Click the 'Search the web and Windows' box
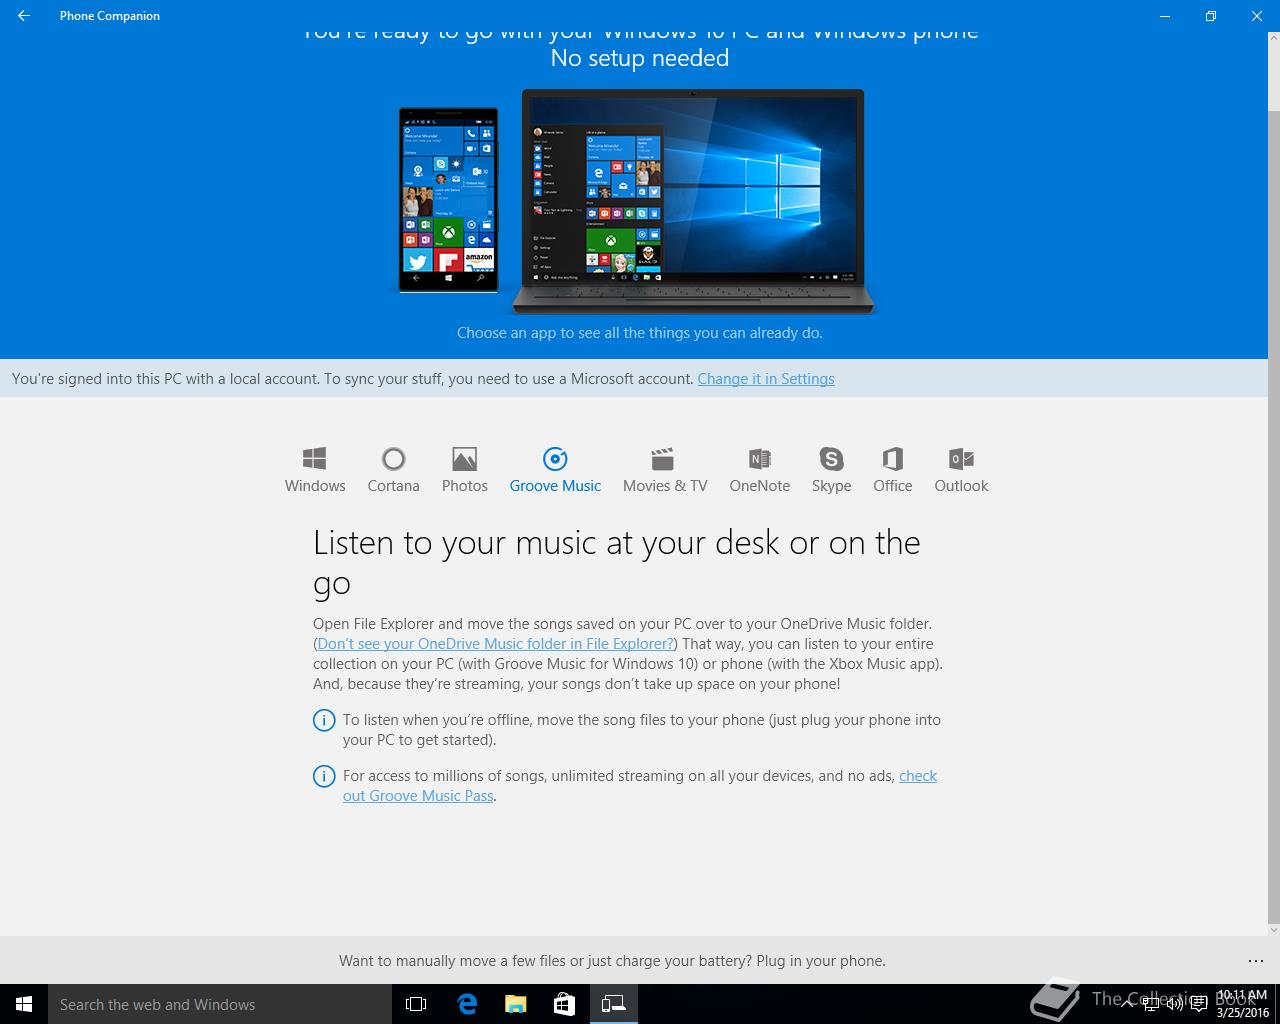Image resolution: width=1280 pixels, height=1024 pixels. tap(220, 1004)
